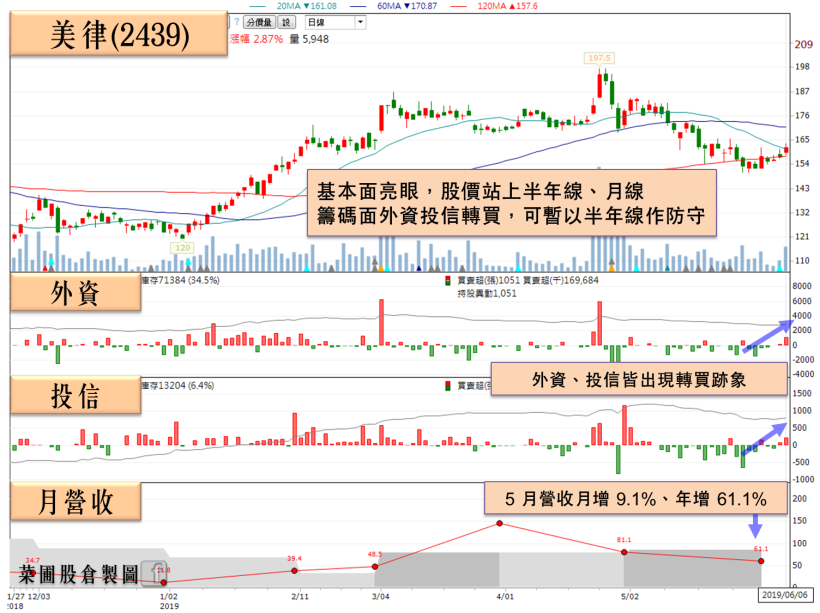Expand the 日線 period dropdown arrow
This screenshot has height=613, width=820.
pyautogui.click(x=360, y=22)
